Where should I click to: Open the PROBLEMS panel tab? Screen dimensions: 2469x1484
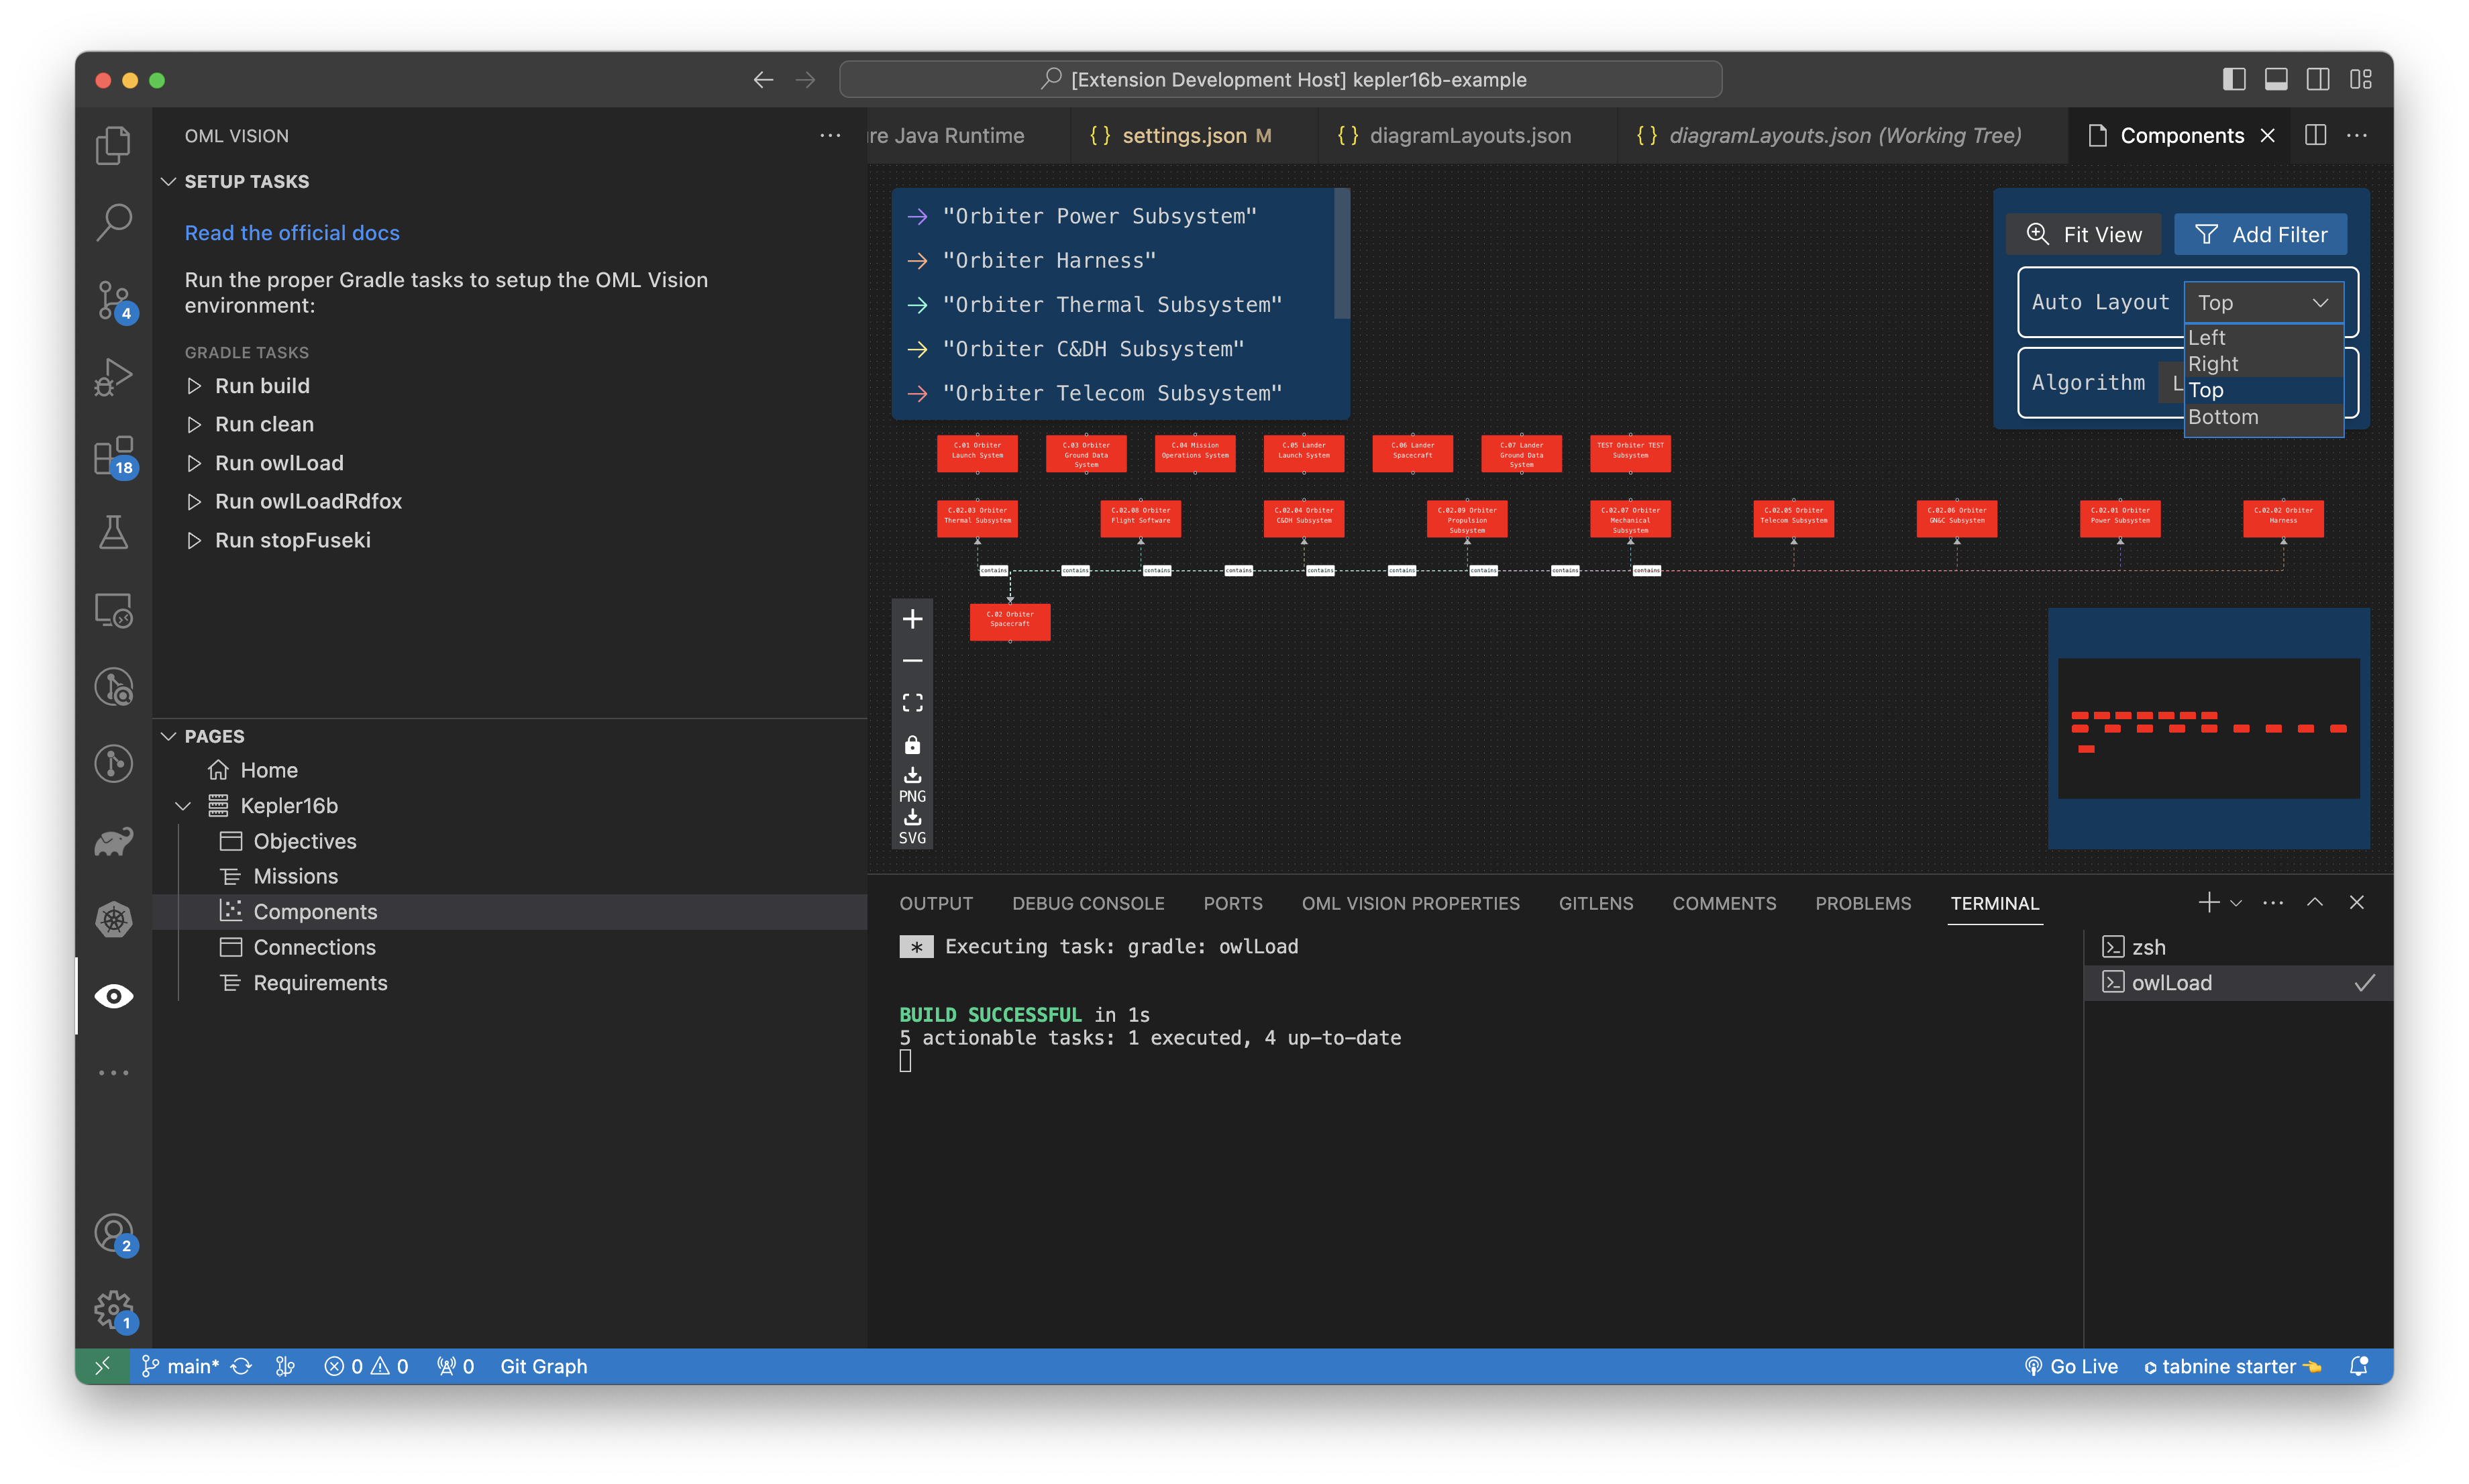1863,903
